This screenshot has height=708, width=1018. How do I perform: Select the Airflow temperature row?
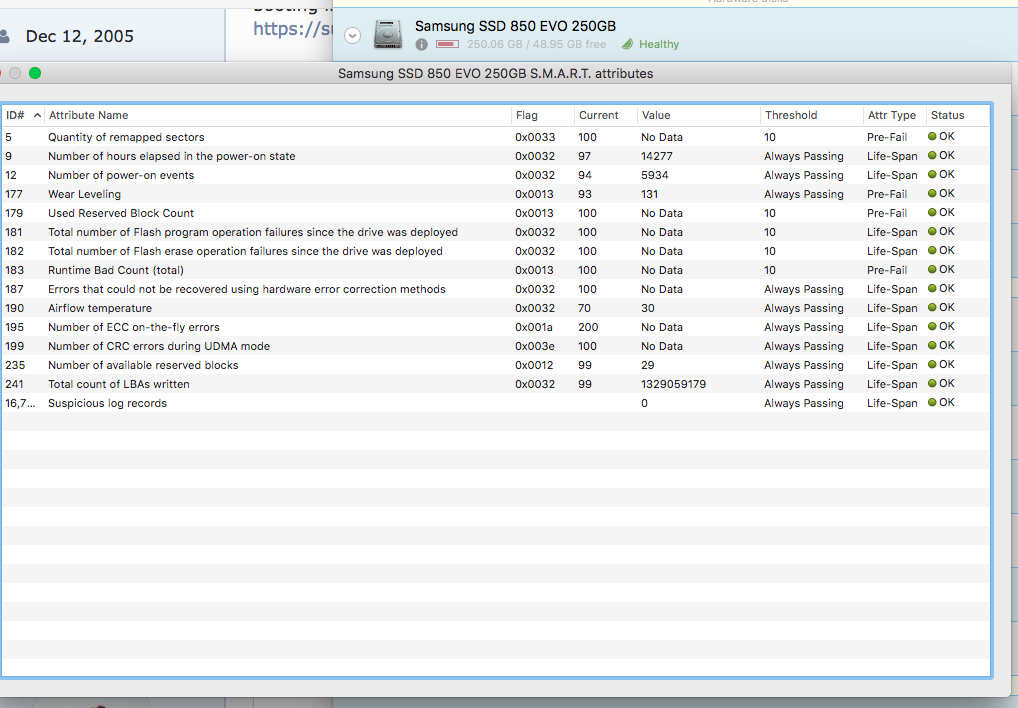[x=496, y=308]
